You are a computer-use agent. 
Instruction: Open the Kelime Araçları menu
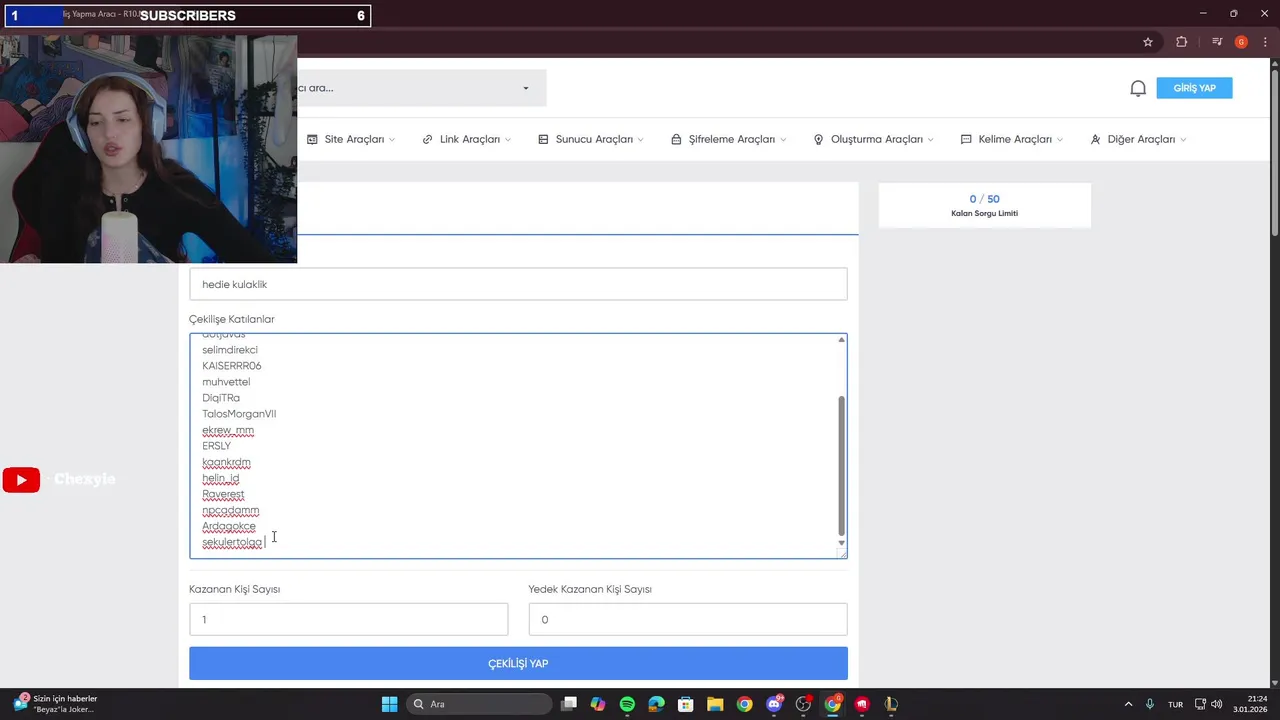tap(1012, 139)
